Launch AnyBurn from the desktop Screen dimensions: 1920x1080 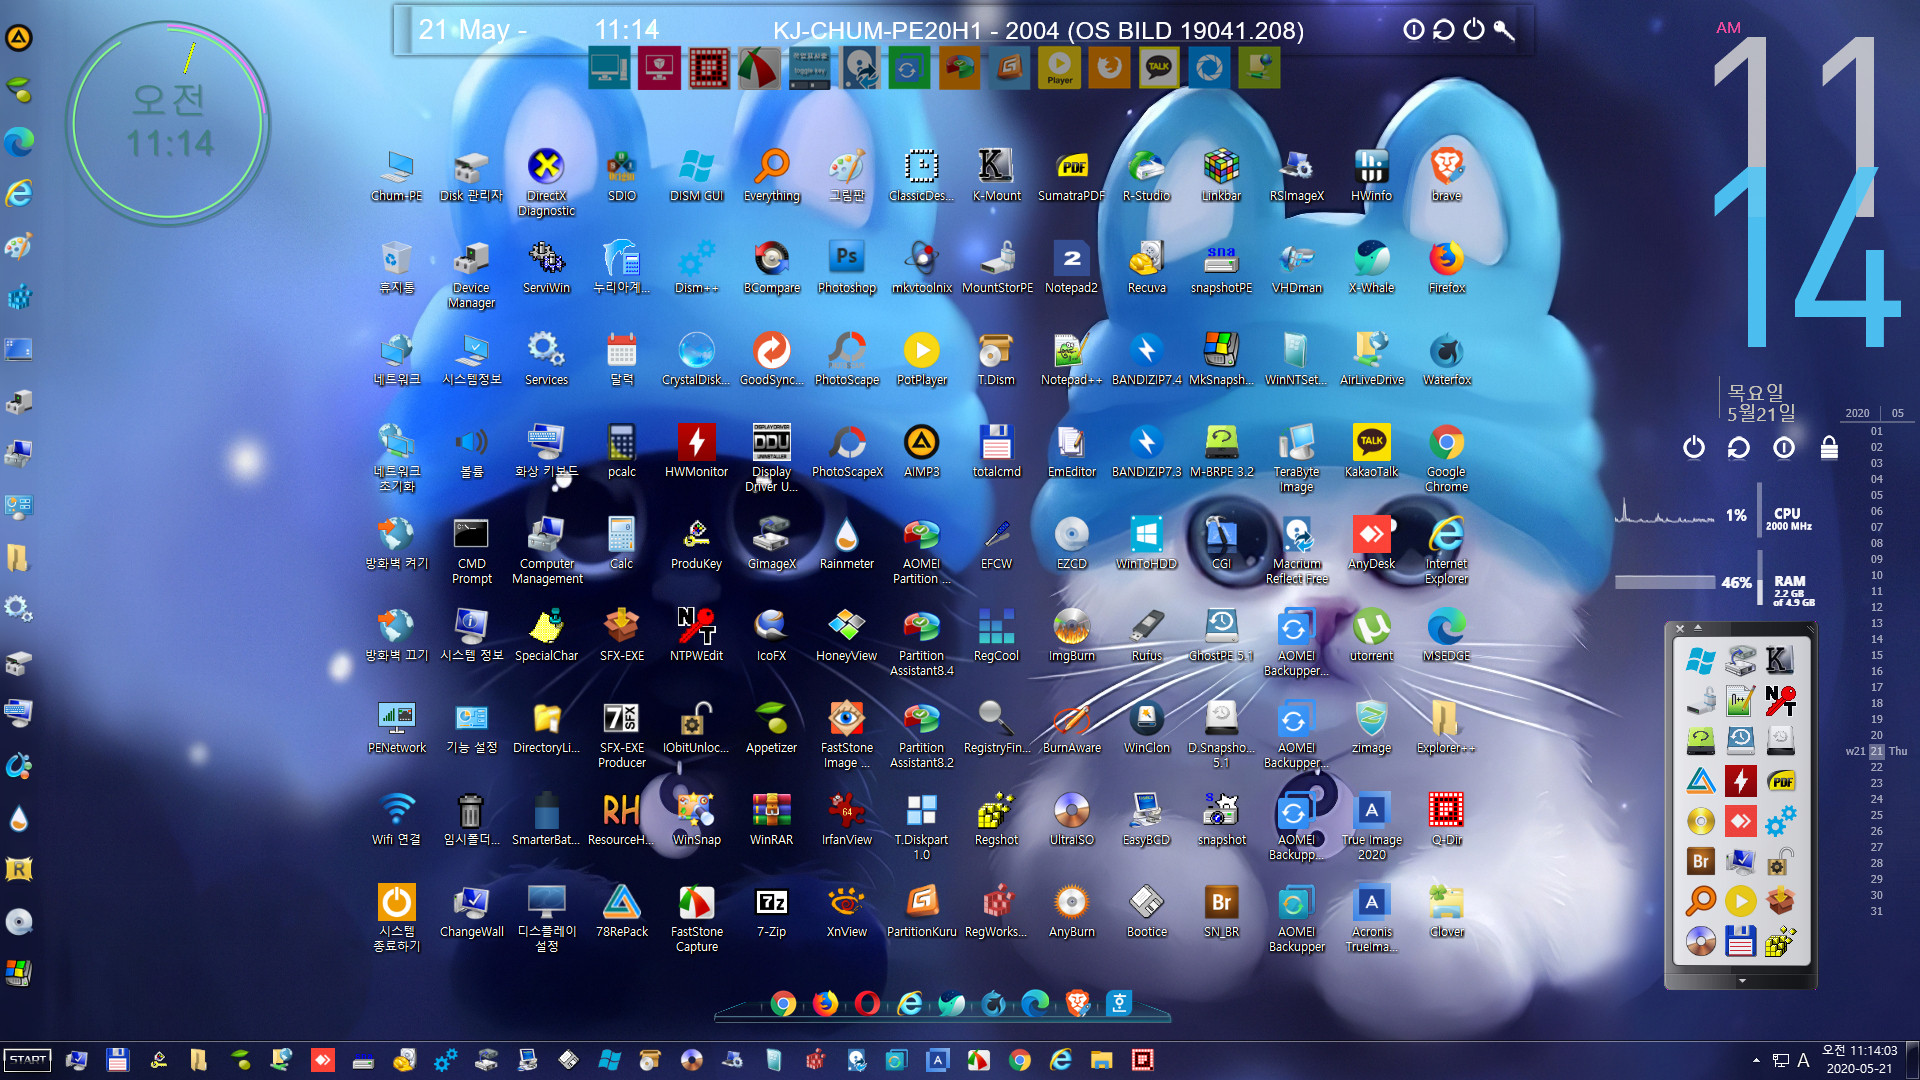click(x=1071, y=912)
